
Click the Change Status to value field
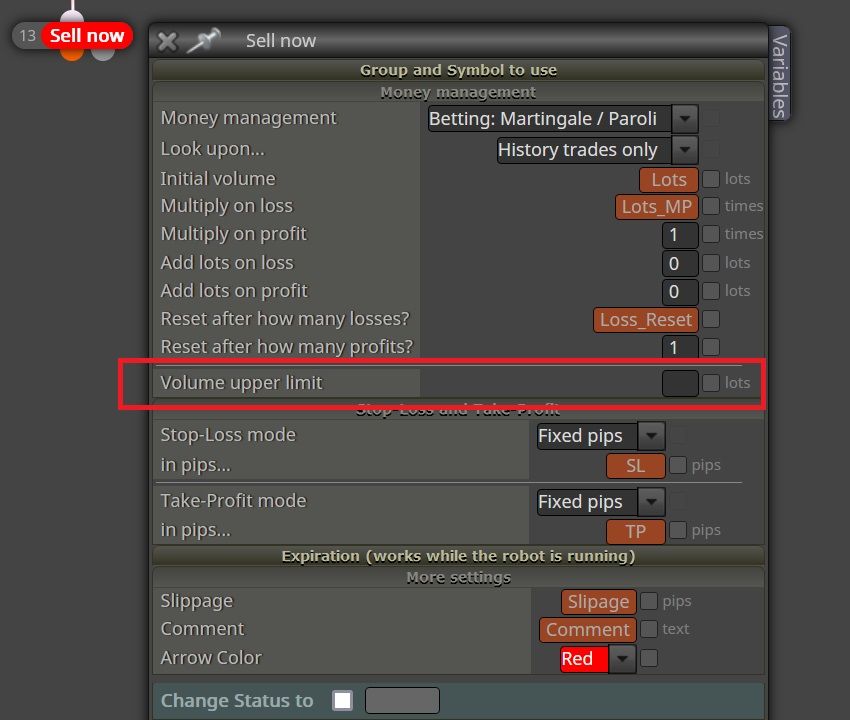402,701
